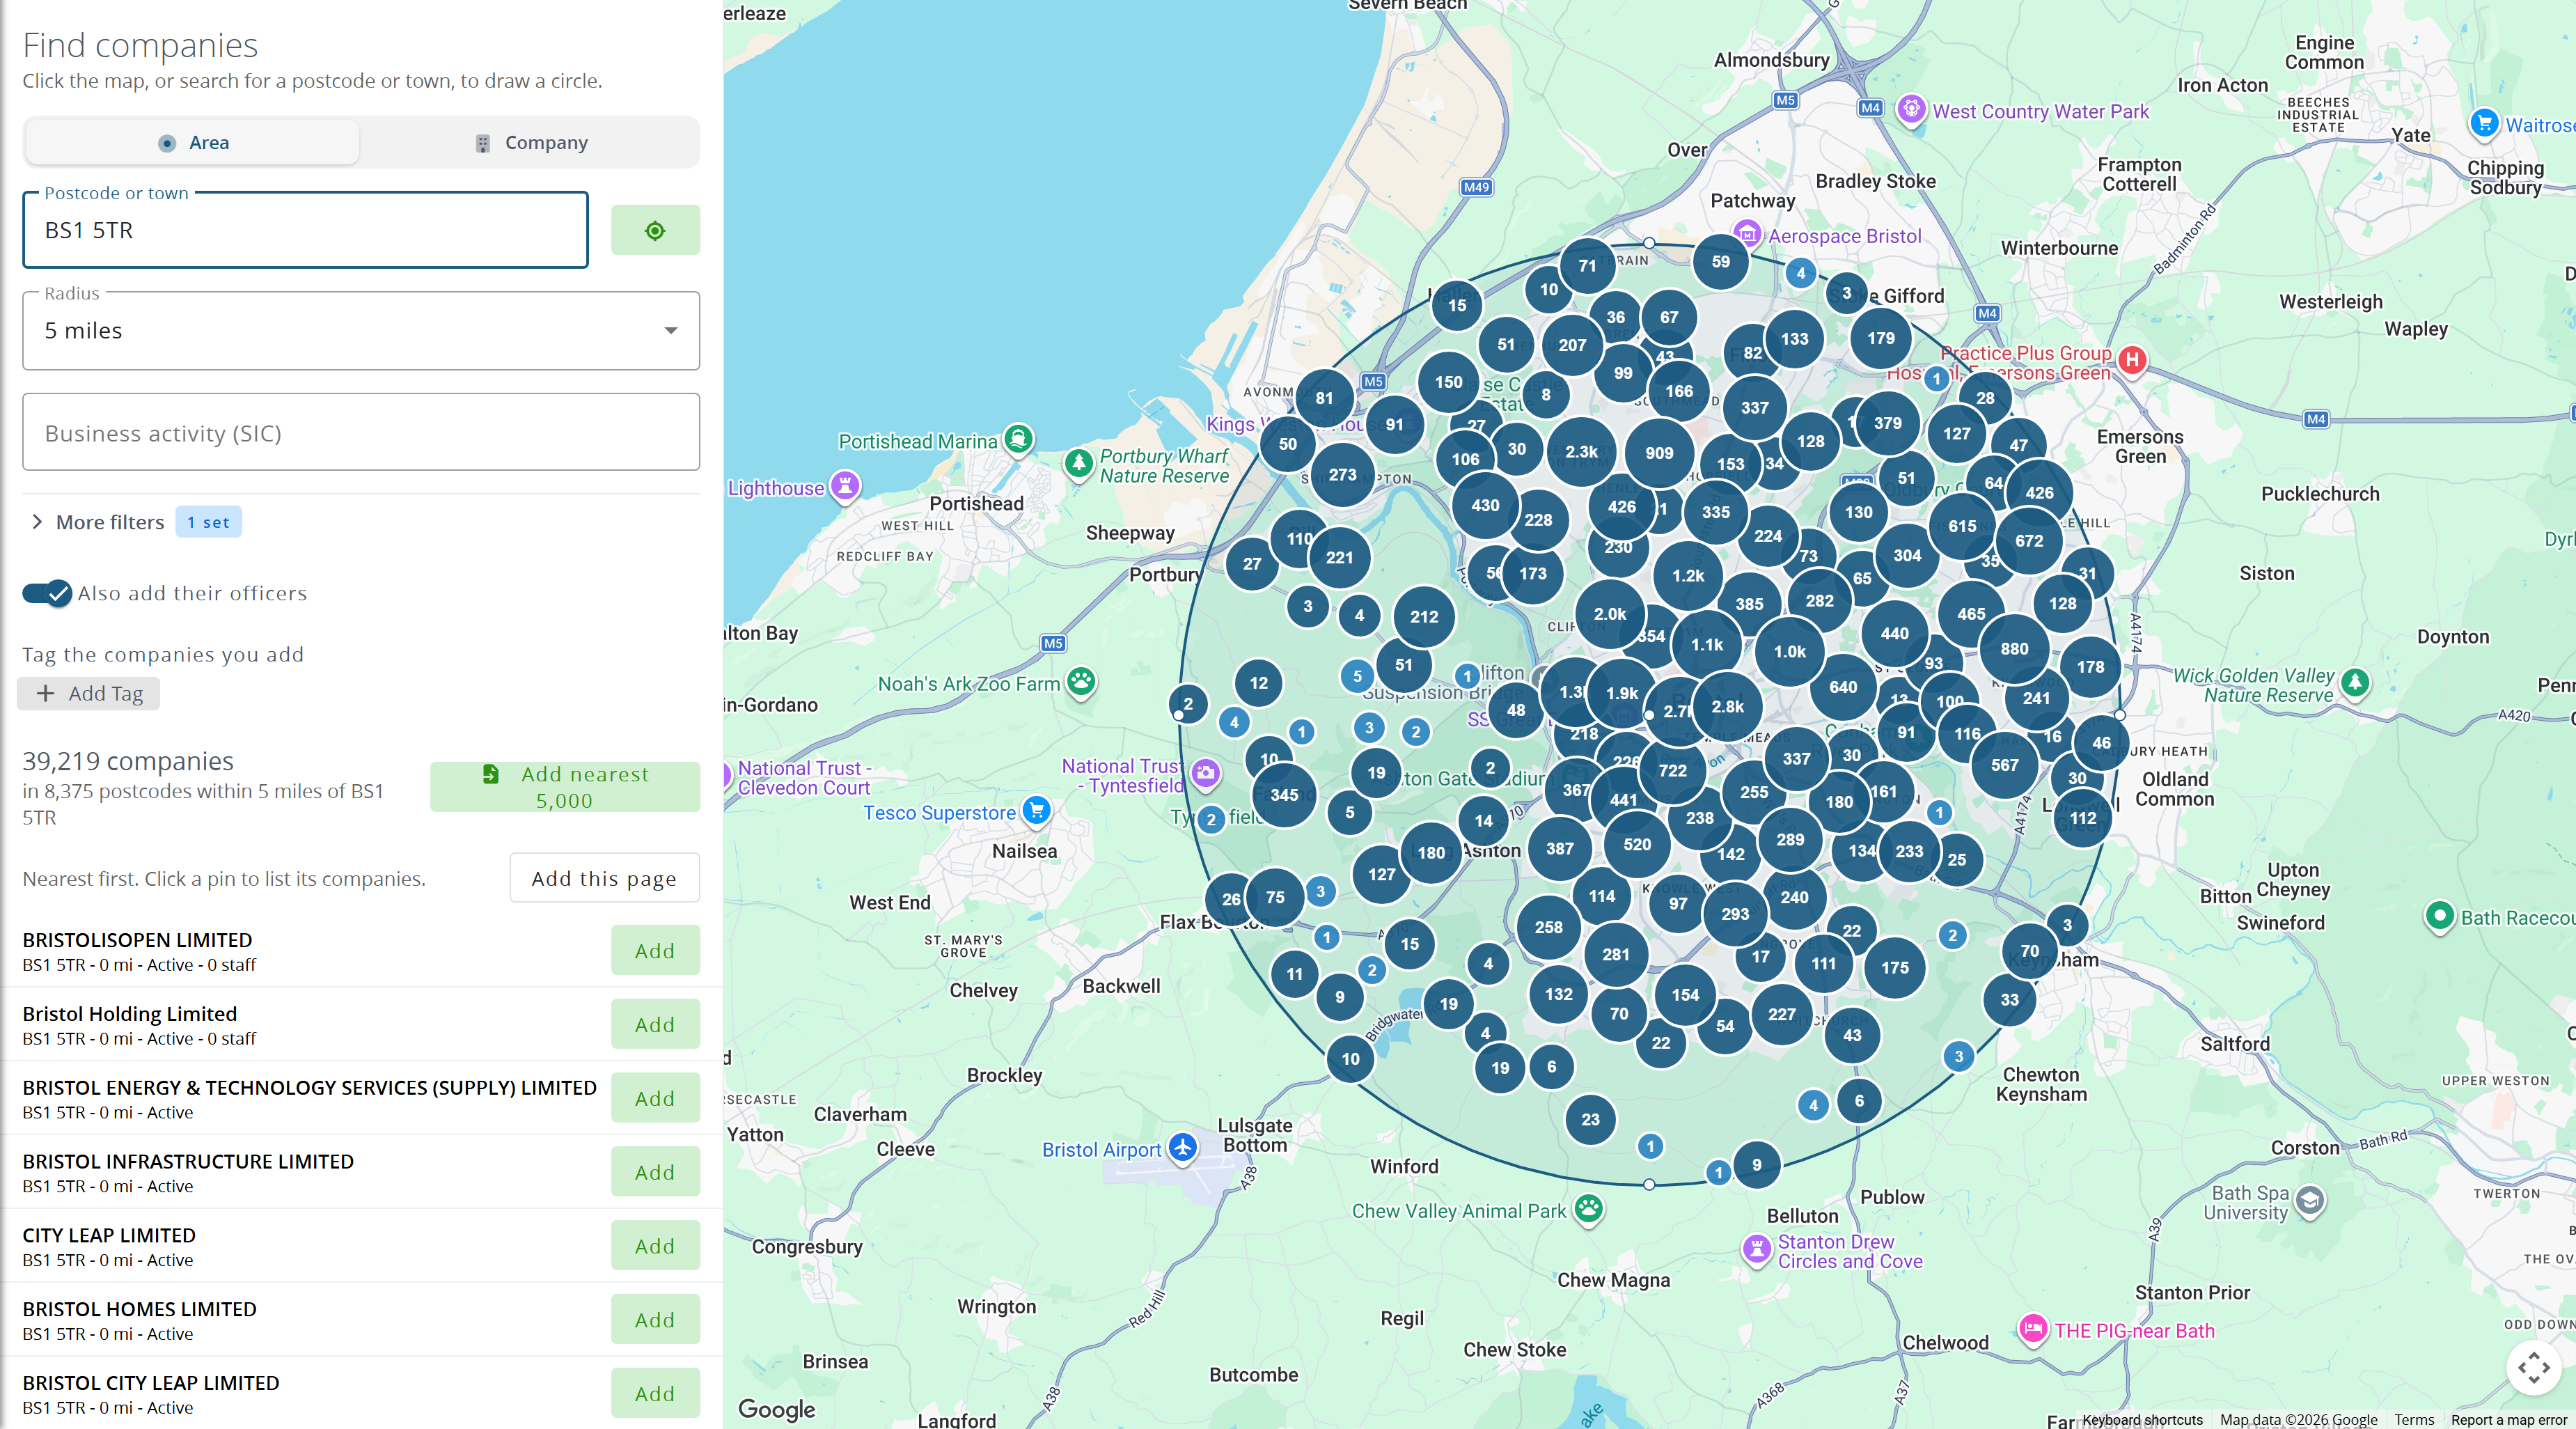Click the 345 company cluster pin
The height and width of the screenshot is (1429, 2576).
click(x=1284, y=795)
